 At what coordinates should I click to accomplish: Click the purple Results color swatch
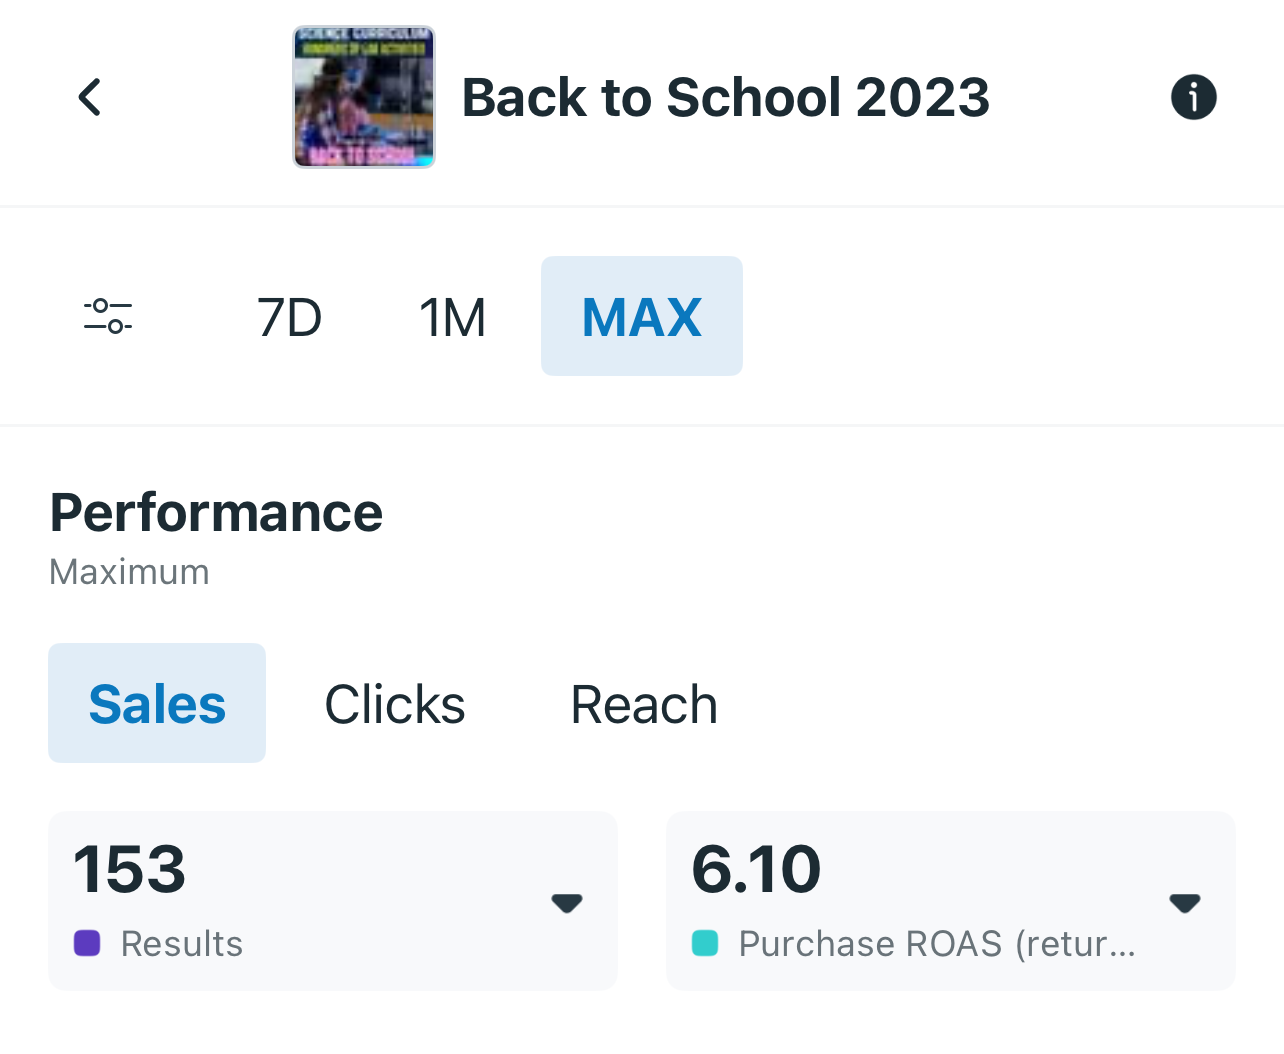[x=87, y=943]
